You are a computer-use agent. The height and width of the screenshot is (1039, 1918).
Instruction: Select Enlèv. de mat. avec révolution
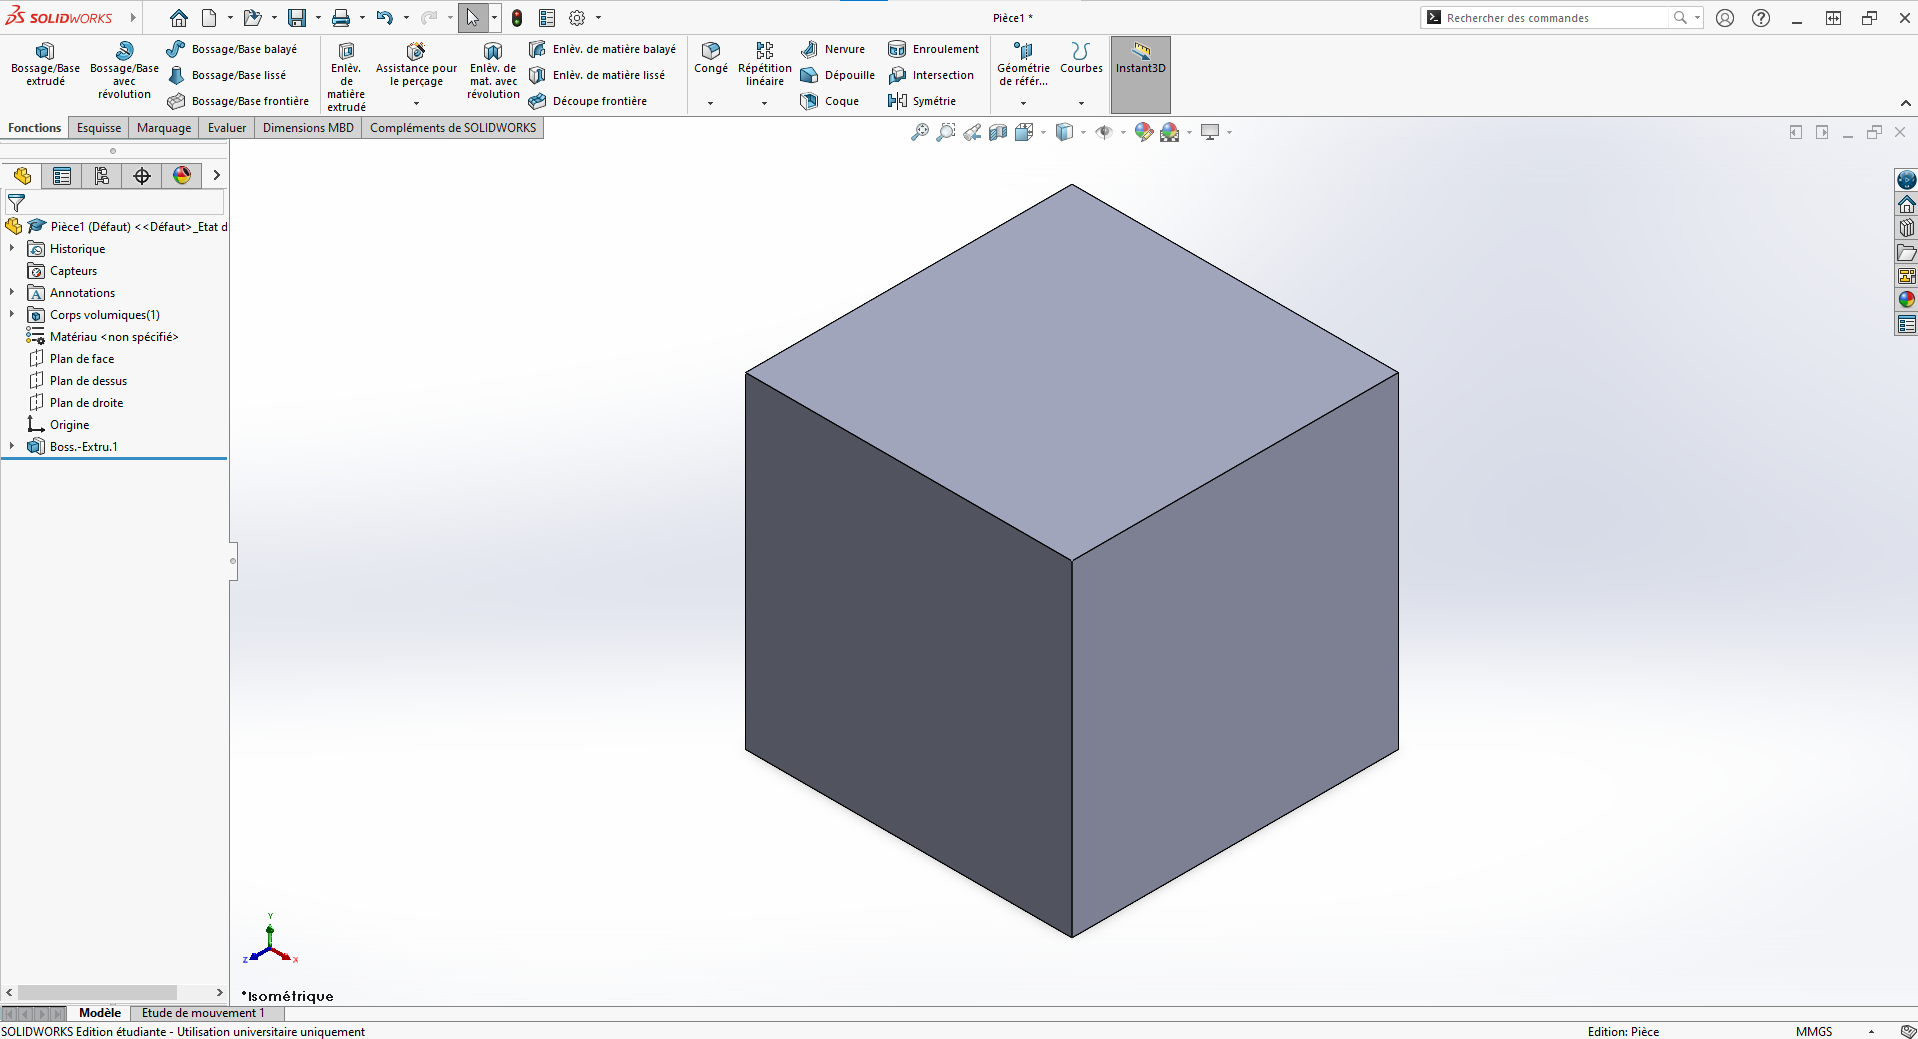493,71
